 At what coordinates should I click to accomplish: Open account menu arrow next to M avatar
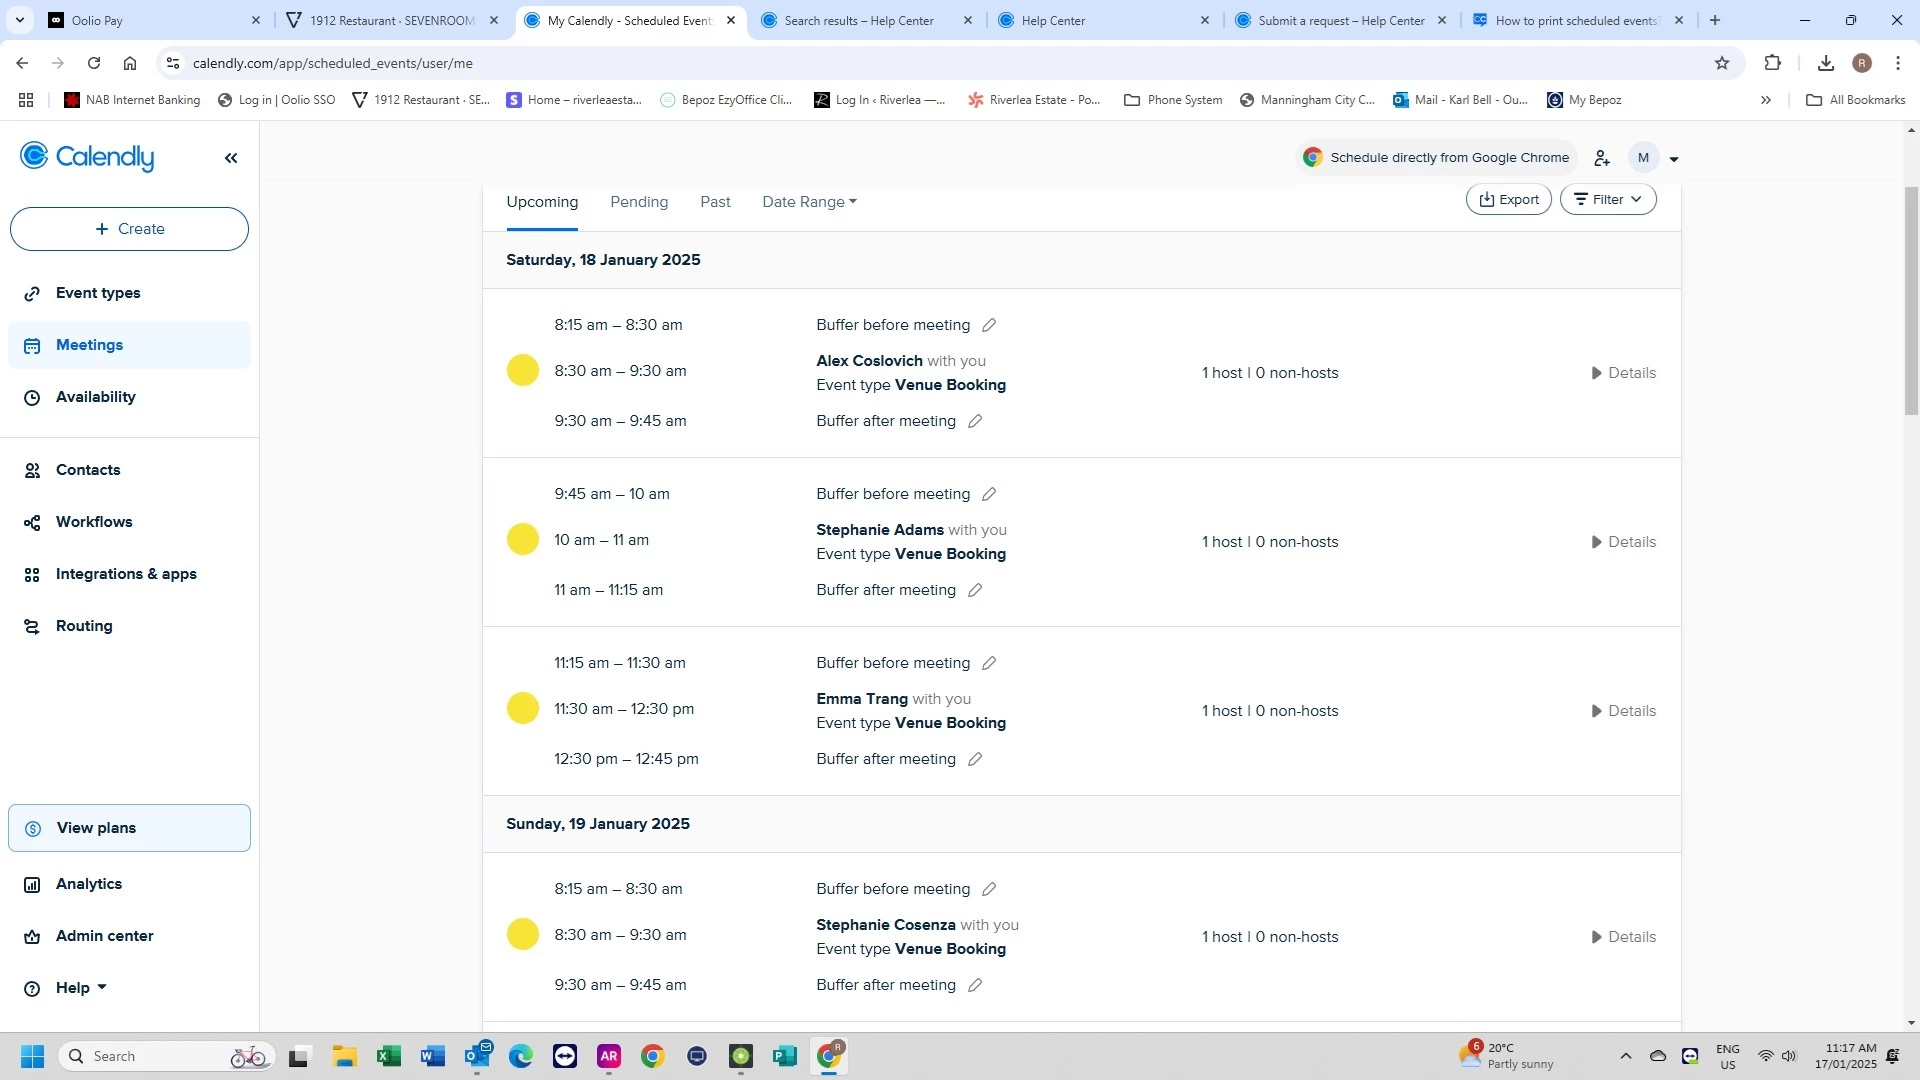click(1674, 159)
